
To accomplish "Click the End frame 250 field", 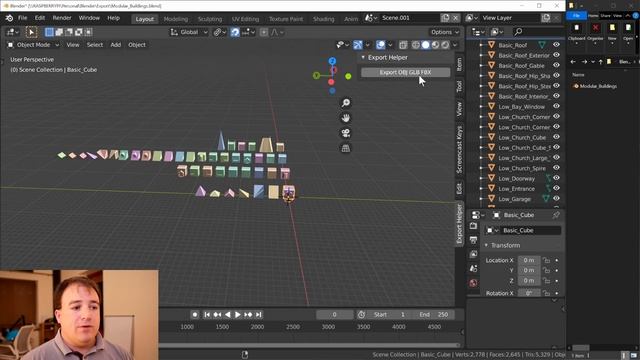I will point(434,315).
